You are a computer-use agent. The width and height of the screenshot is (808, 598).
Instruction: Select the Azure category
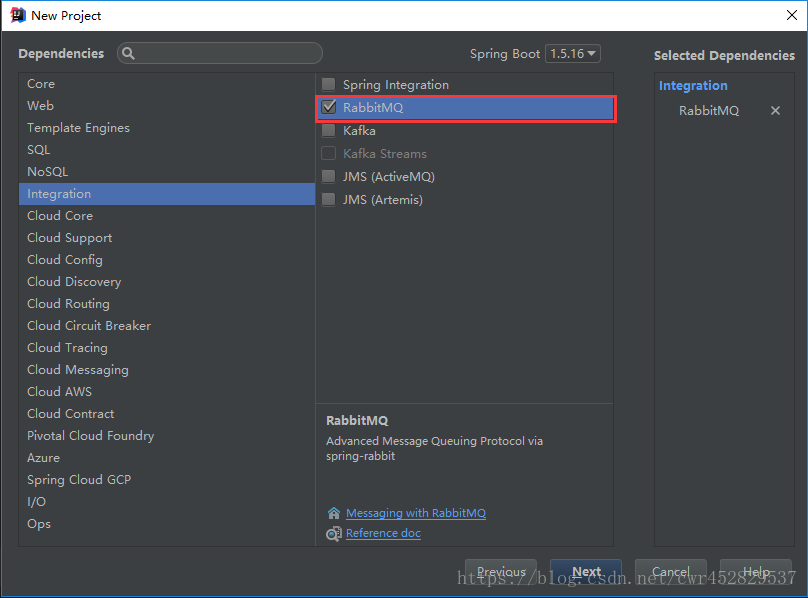coord(166,458)
